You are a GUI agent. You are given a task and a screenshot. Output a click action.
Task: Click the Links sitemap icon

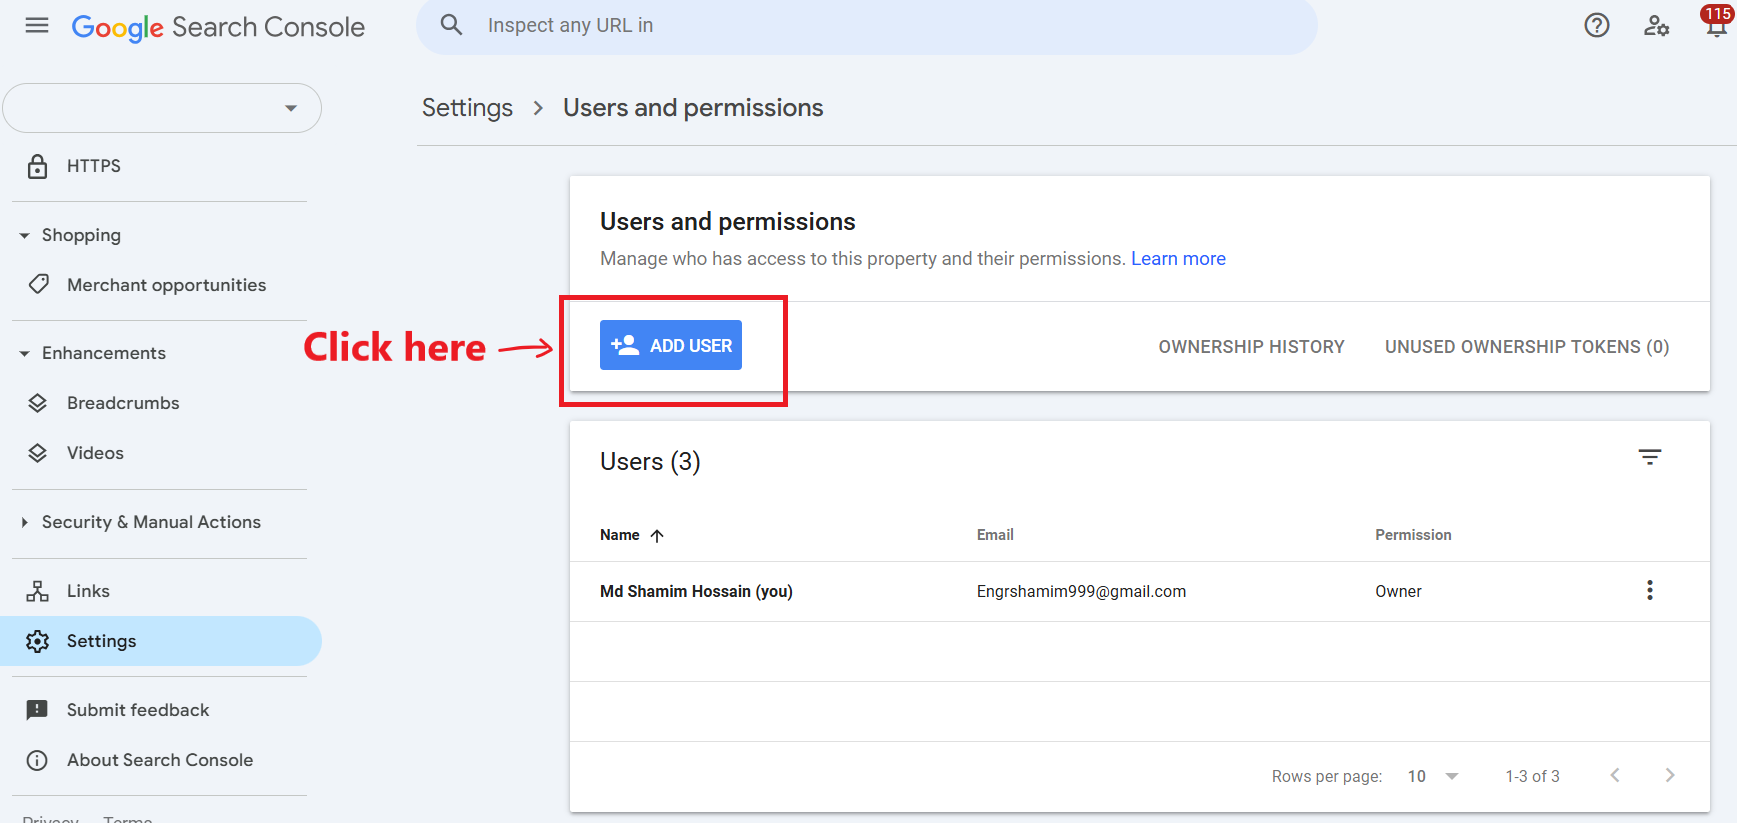(38, 591)
